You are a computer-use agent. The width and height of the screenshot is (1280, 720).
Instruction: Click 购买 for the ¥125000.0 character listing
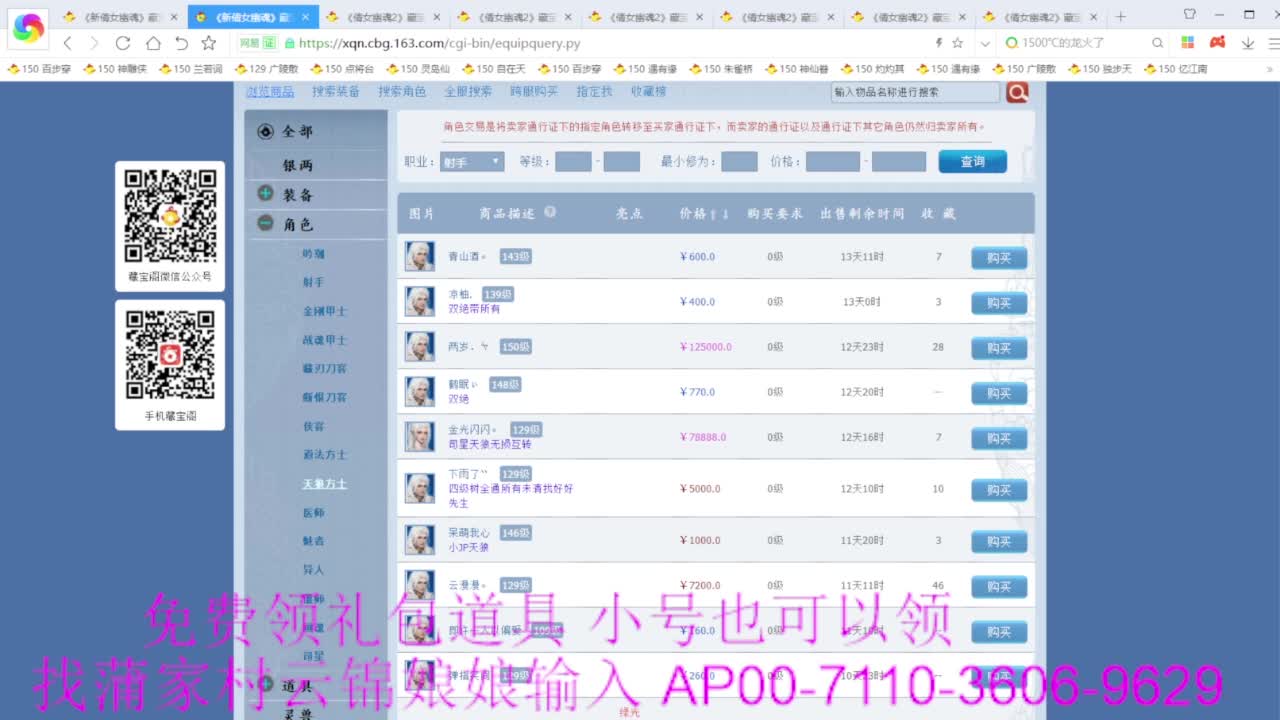click(998, 347)
